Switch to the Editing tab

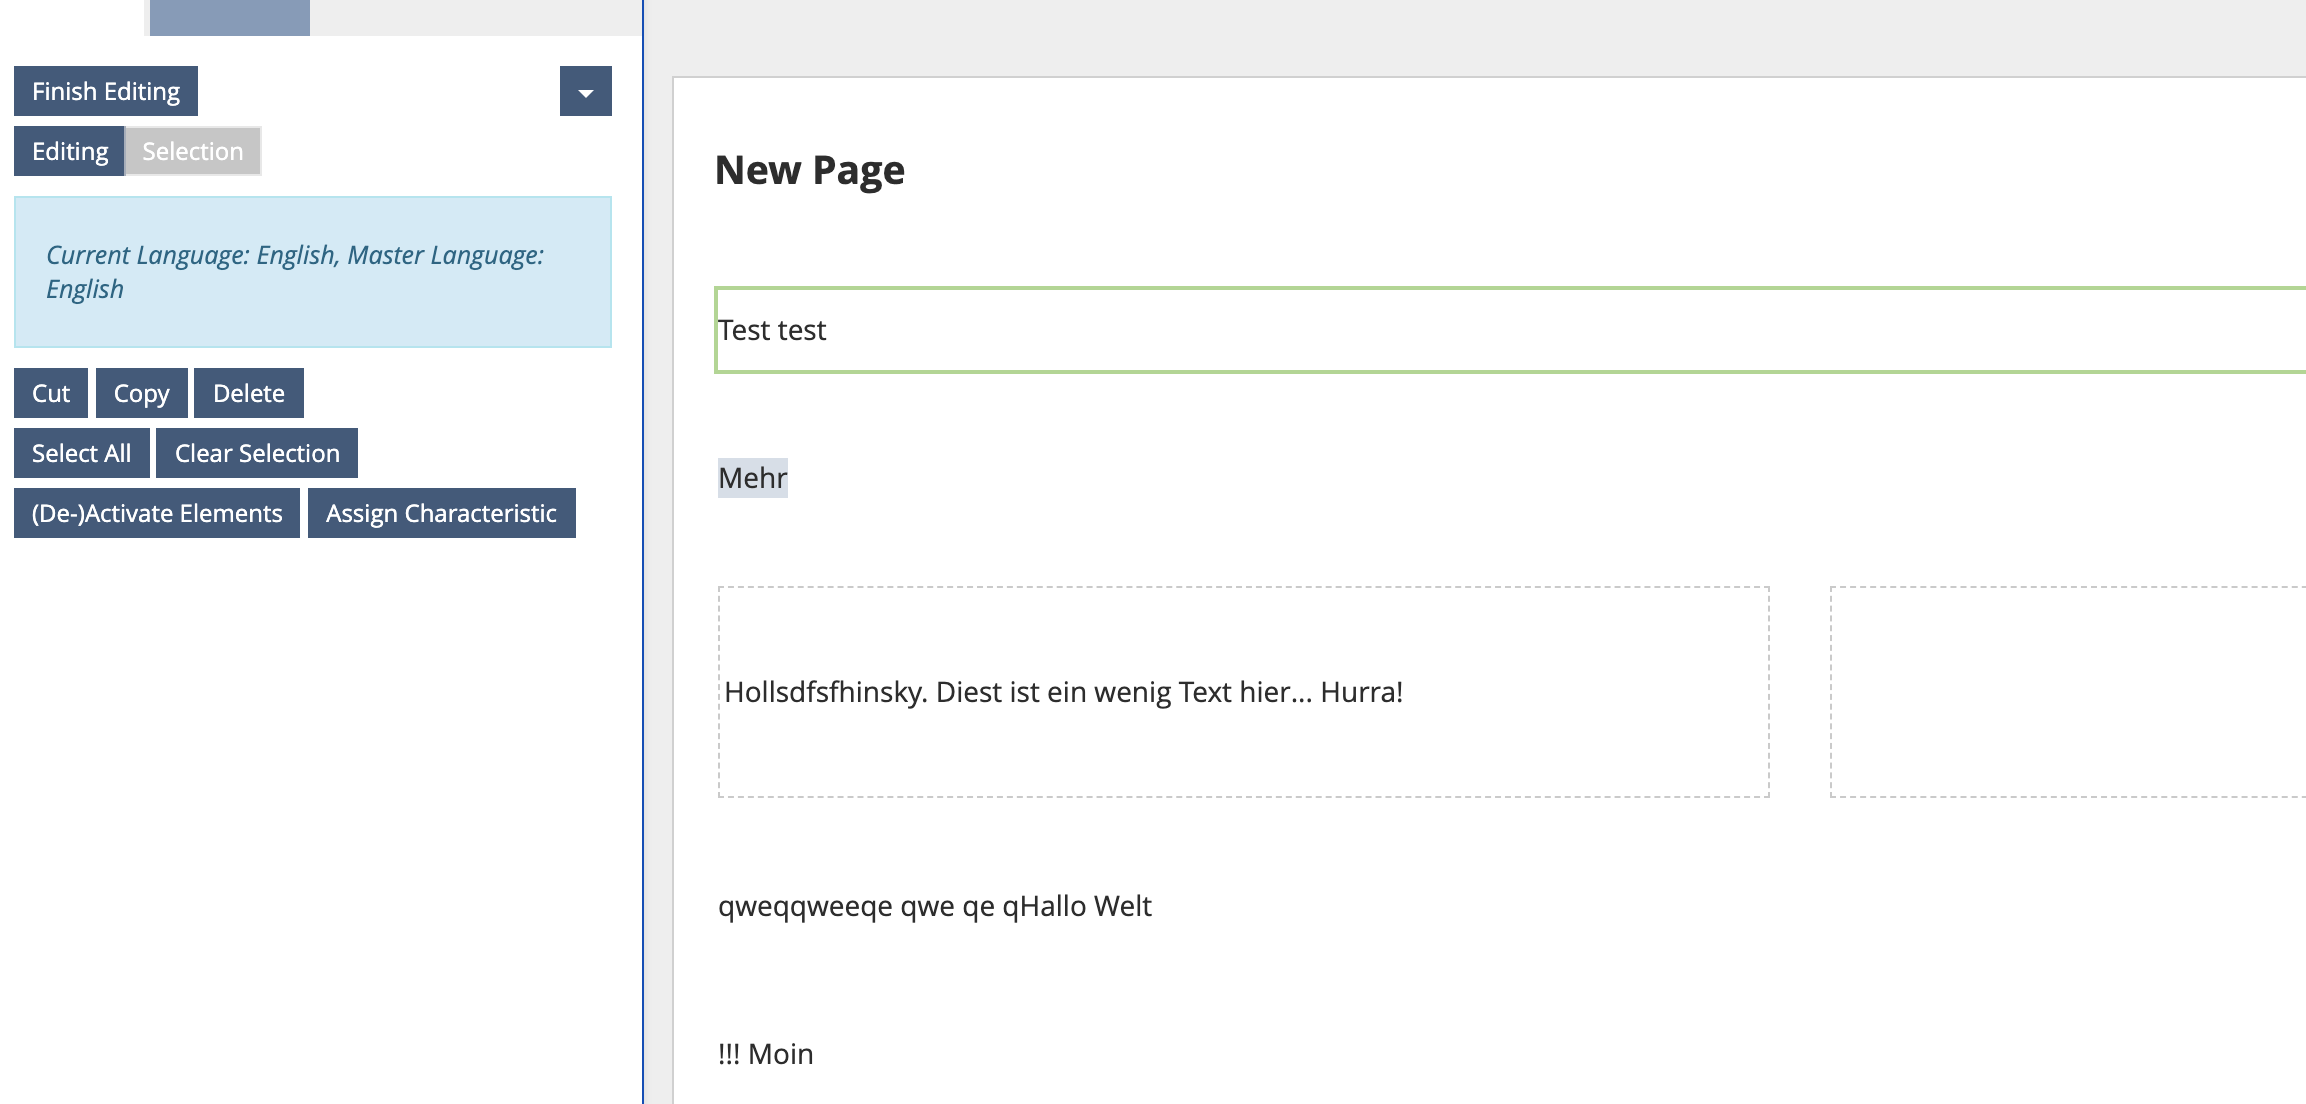(69, 151)
